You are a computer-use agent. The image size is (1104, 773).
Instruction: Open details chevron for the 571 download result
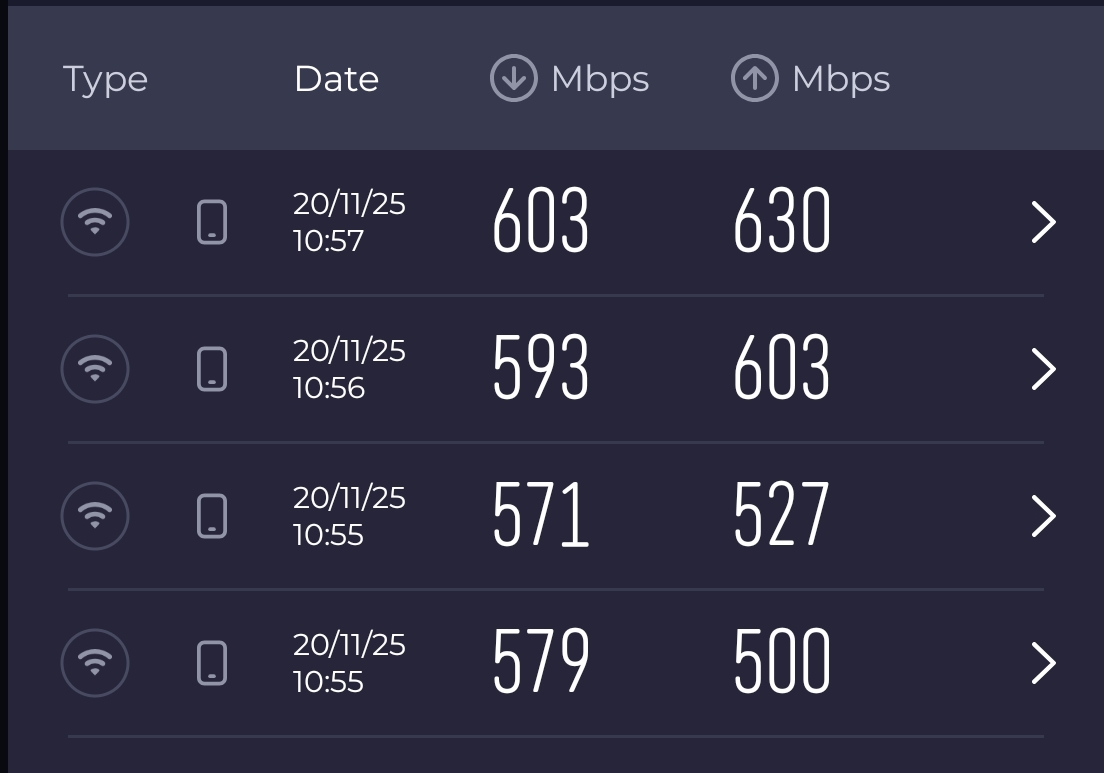1043,516
